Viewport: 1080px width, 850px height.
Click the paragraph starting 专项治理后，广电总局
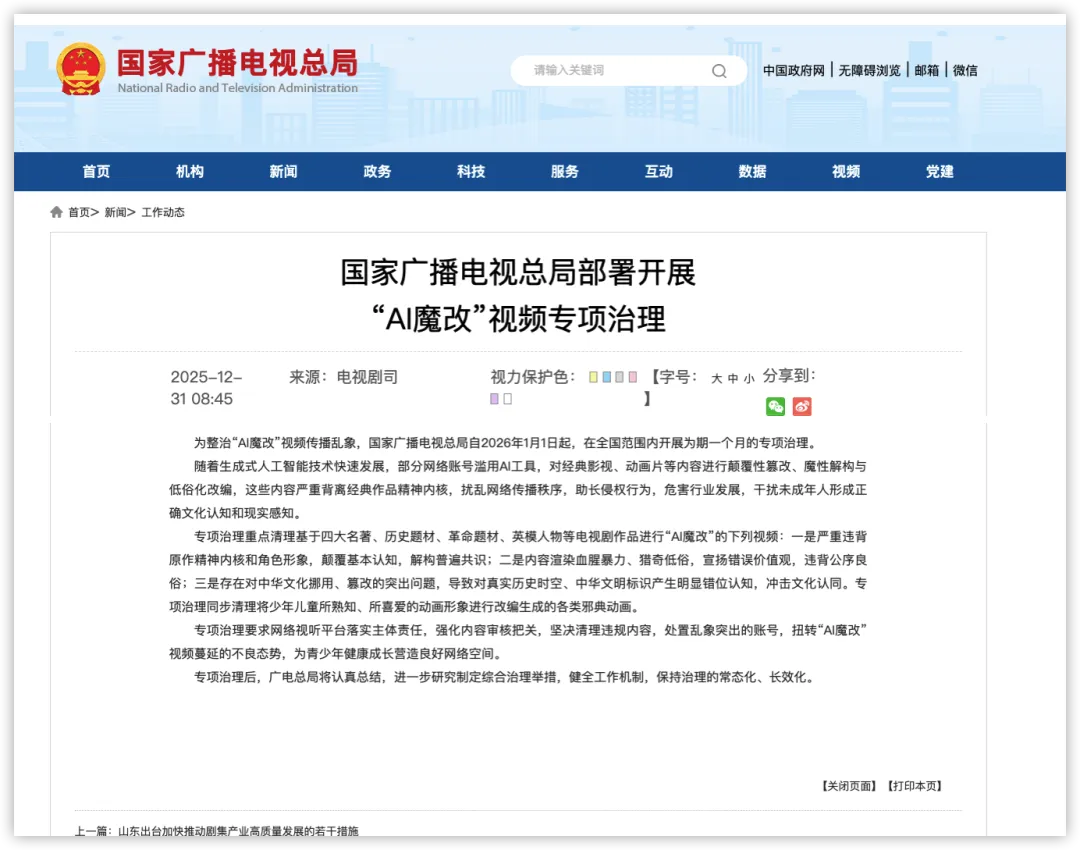pyautogui.click(x=506, y=677)
